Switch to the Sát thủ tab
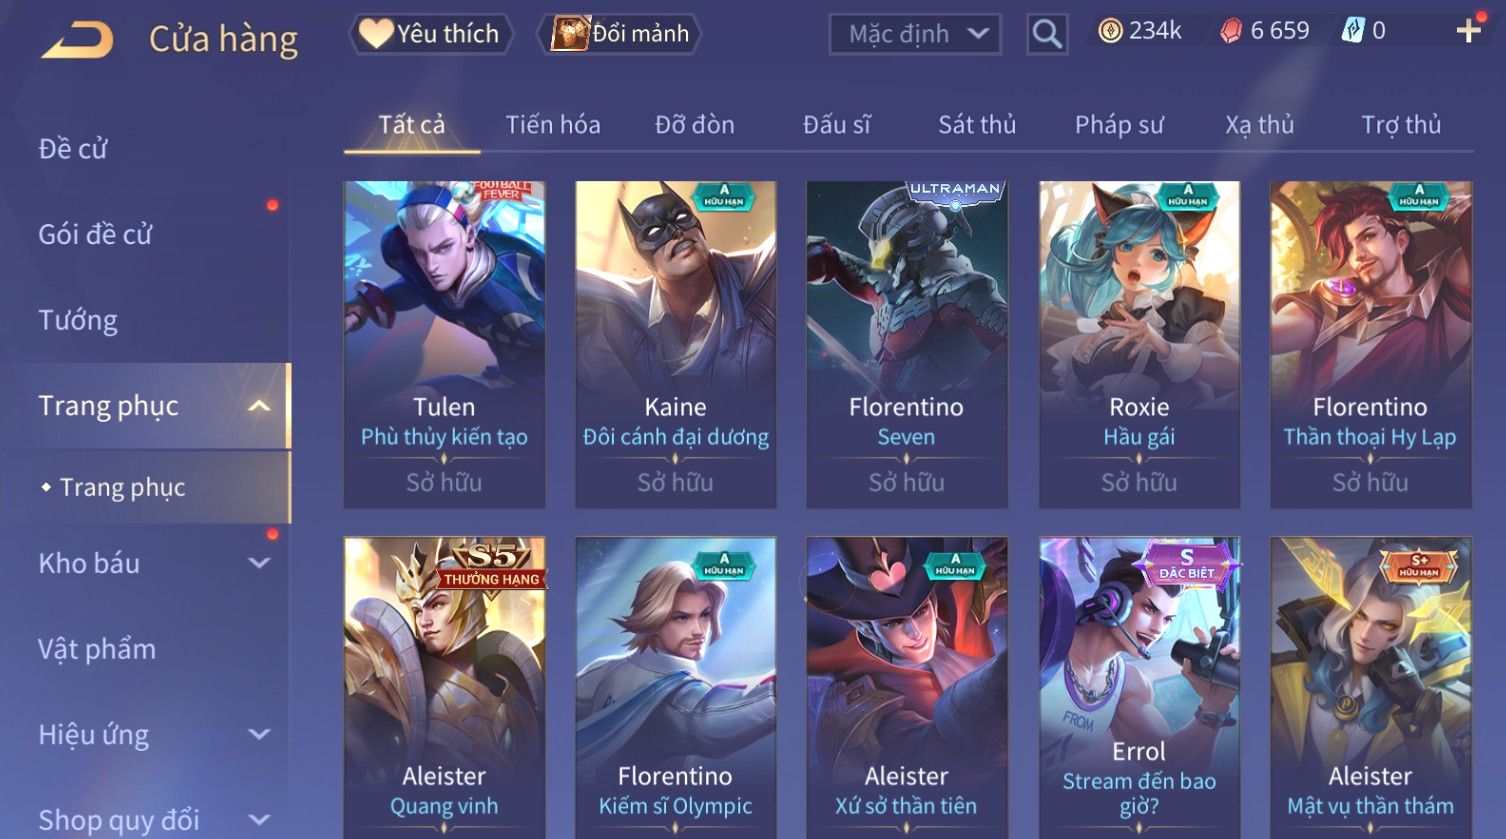The width and height of the screenshot is (1506, 839). pos(976,125)
